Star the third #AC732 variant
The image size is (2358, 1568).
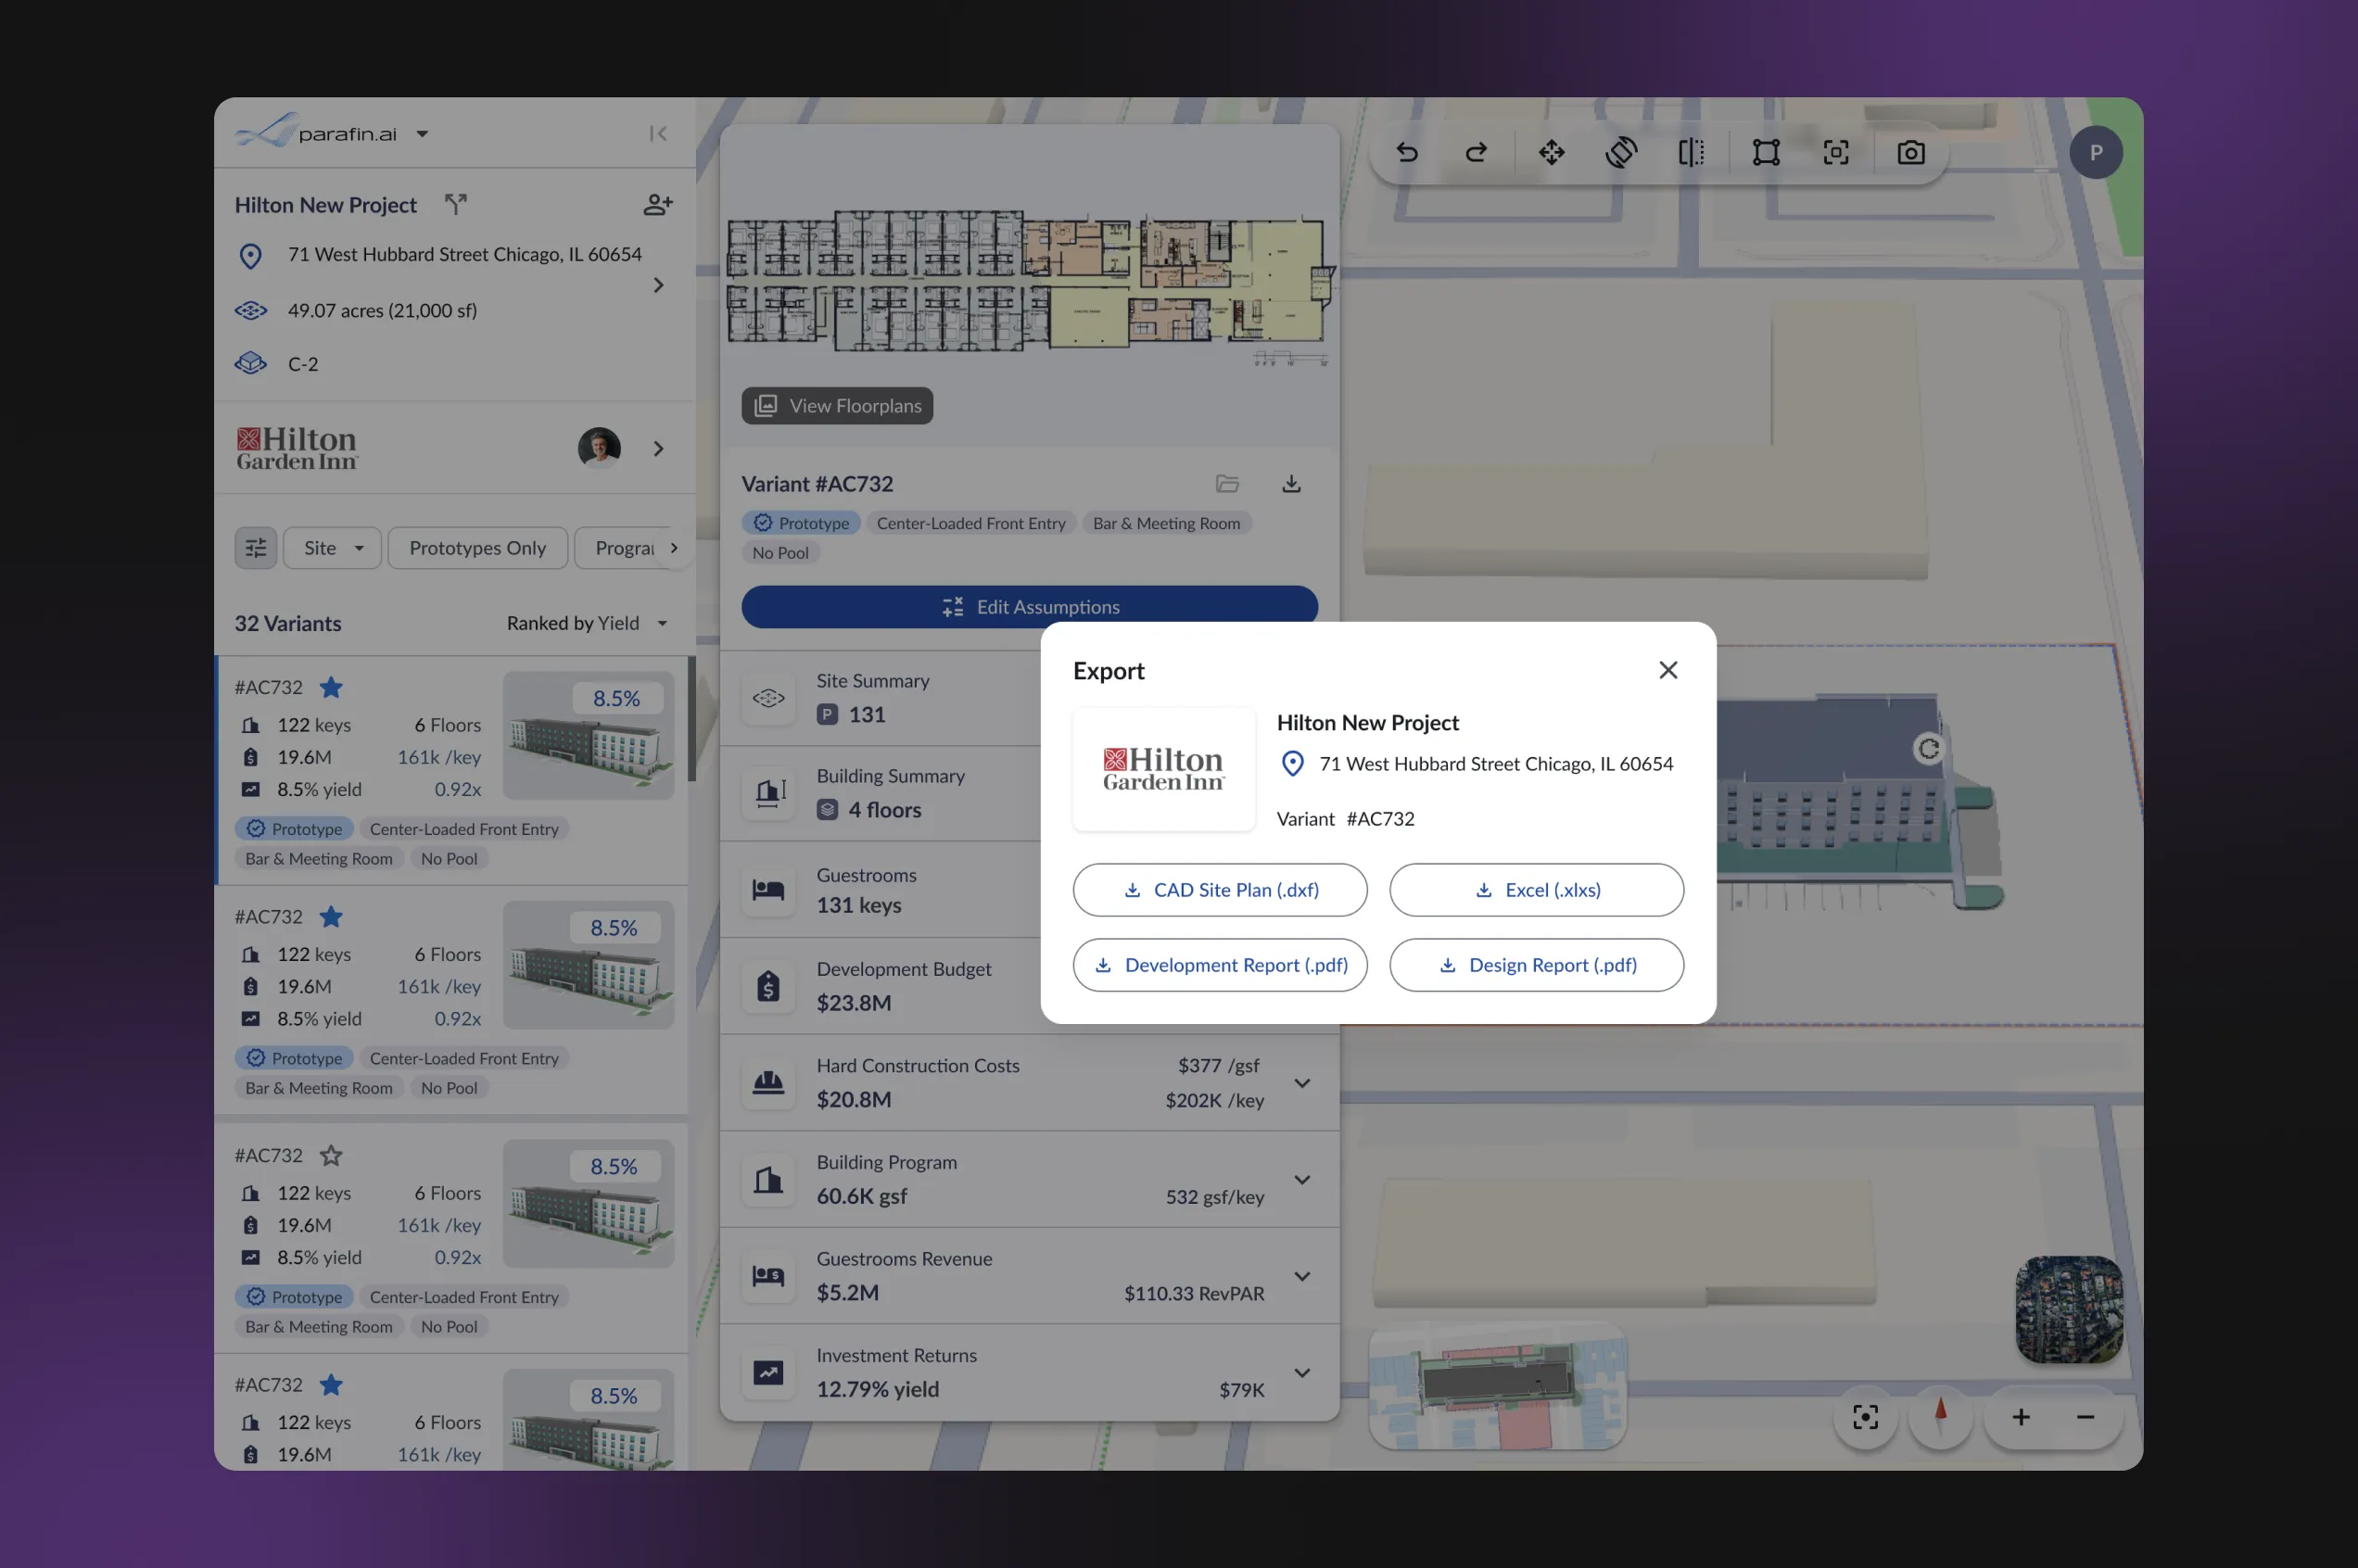[331, 1156]
